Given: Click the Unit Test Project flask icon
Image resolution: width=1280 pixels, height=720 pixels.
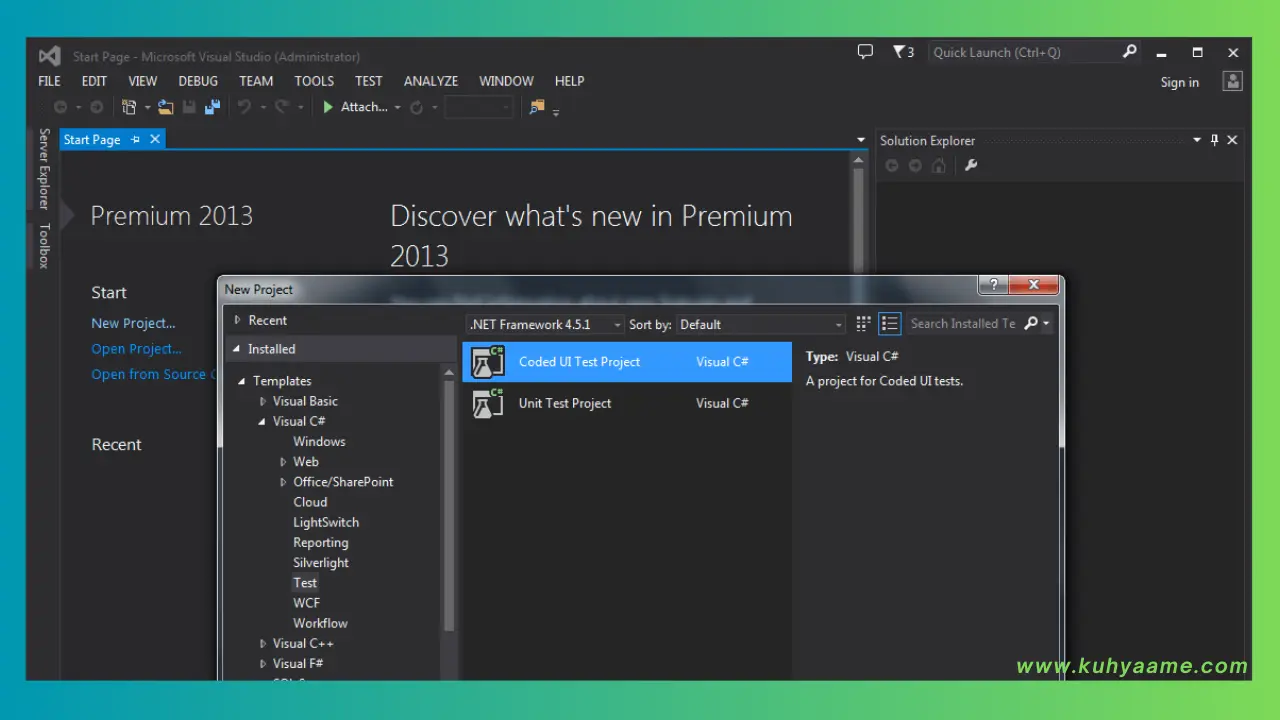Looking at the screenshot, I should (488, 403).
